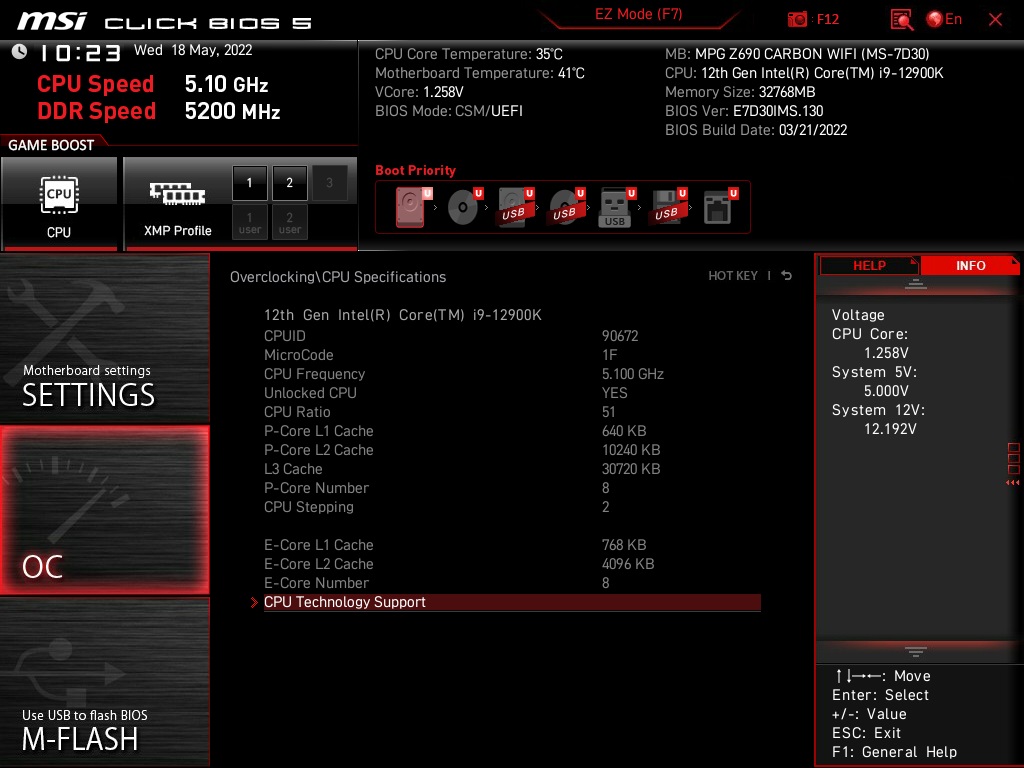1024x768 pixels.
Task: Switch to the HELP tab
Action: click(x=869, y=265)
